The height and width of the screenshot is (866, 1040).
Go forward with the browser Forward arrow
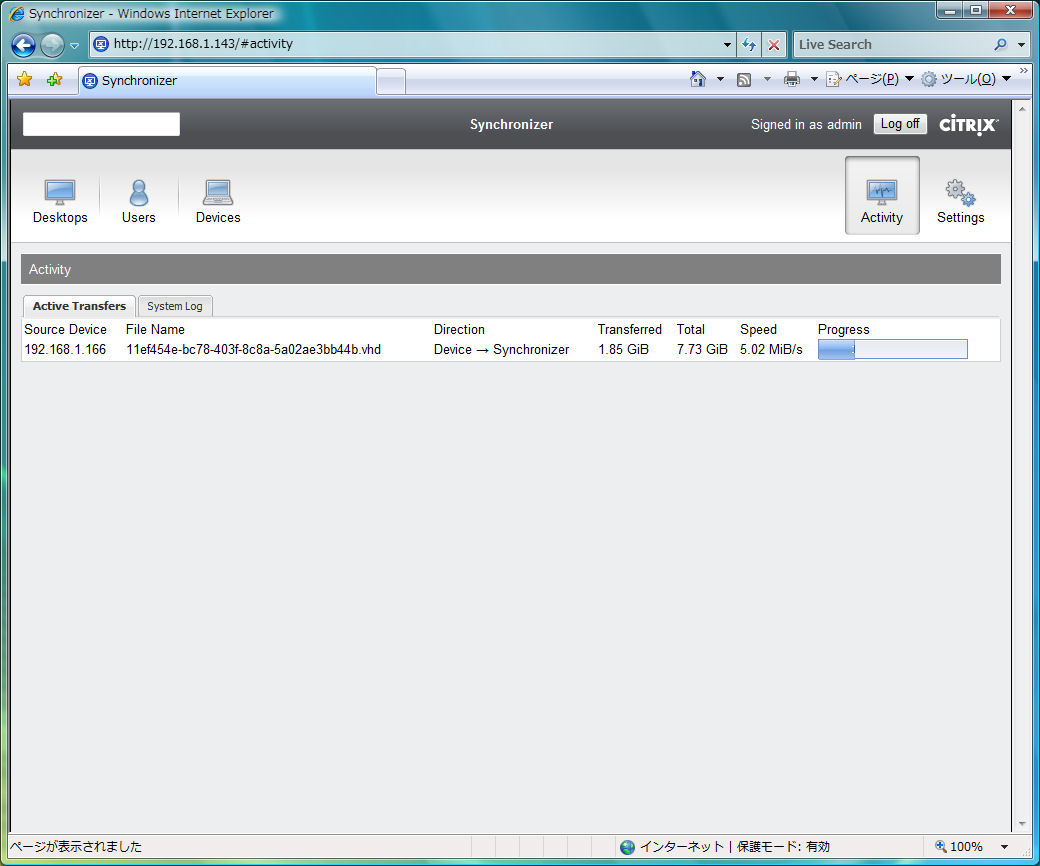coord(52,45)
